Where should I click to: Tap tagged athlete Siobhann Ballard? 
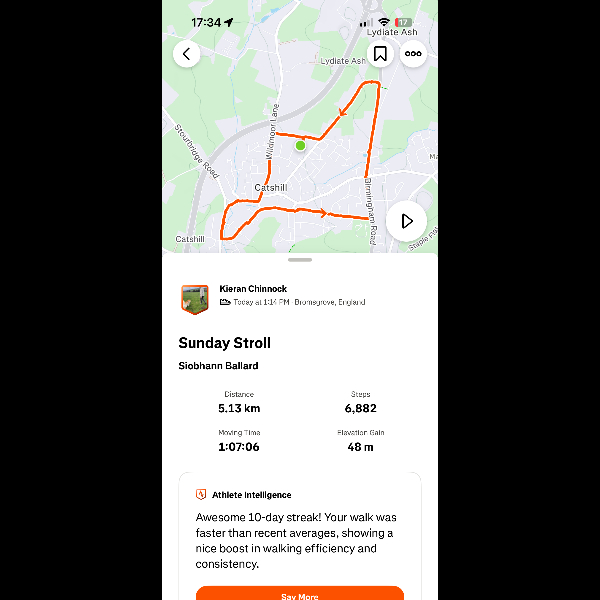coord(218,366)
